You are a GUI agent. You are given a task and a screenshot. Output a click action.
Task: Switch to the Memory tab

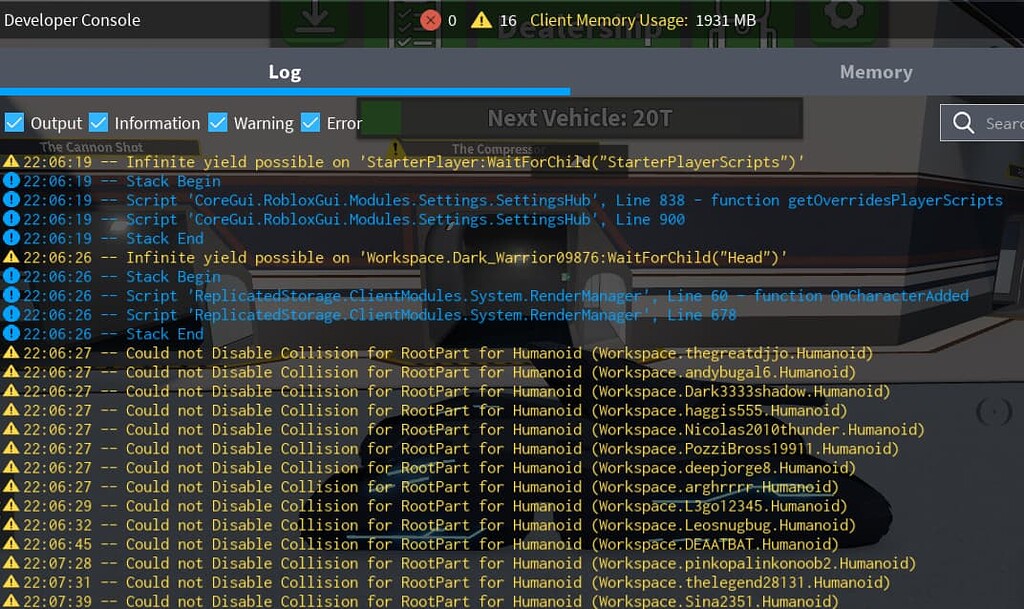[875, 71]
